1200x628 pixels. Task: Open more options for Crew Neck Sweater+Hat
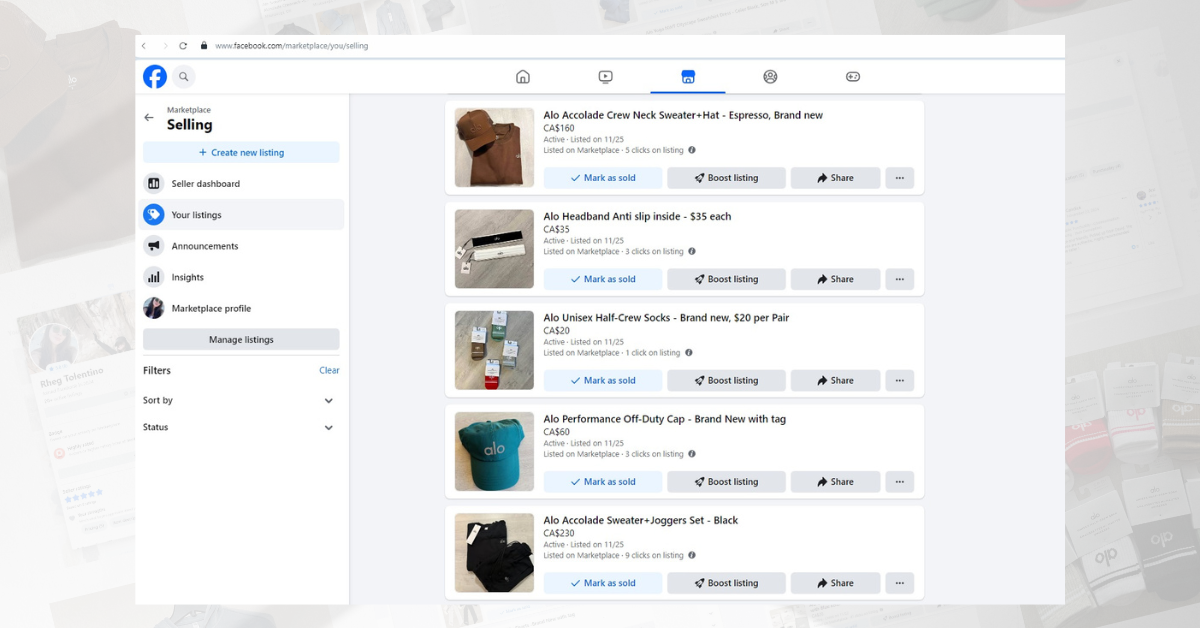pos(899,178)
